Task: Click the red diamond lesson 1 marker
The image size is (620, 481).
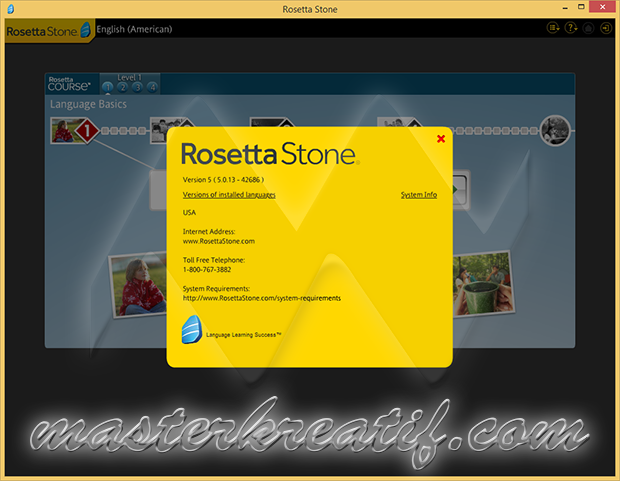Action: 87,131
